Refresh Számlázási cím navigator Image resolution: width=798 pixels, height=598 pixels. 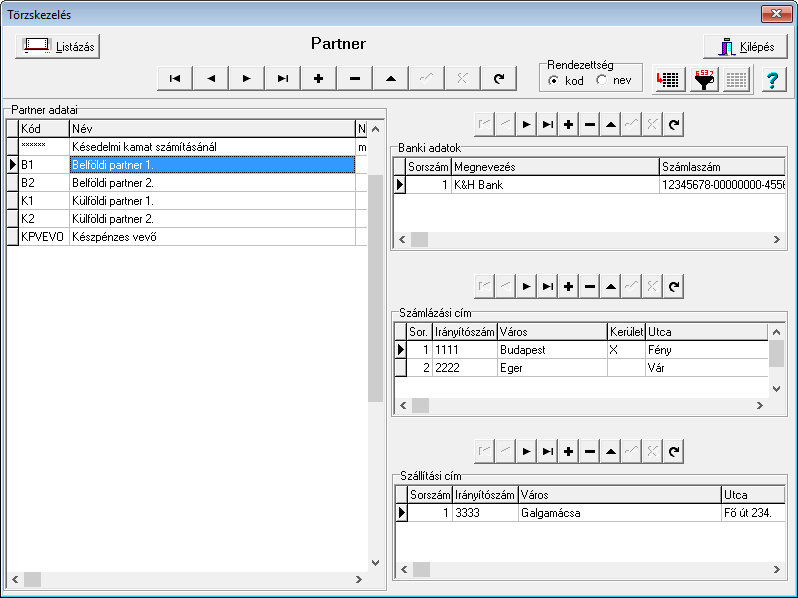pyautogui.click(x=674, y=287)
